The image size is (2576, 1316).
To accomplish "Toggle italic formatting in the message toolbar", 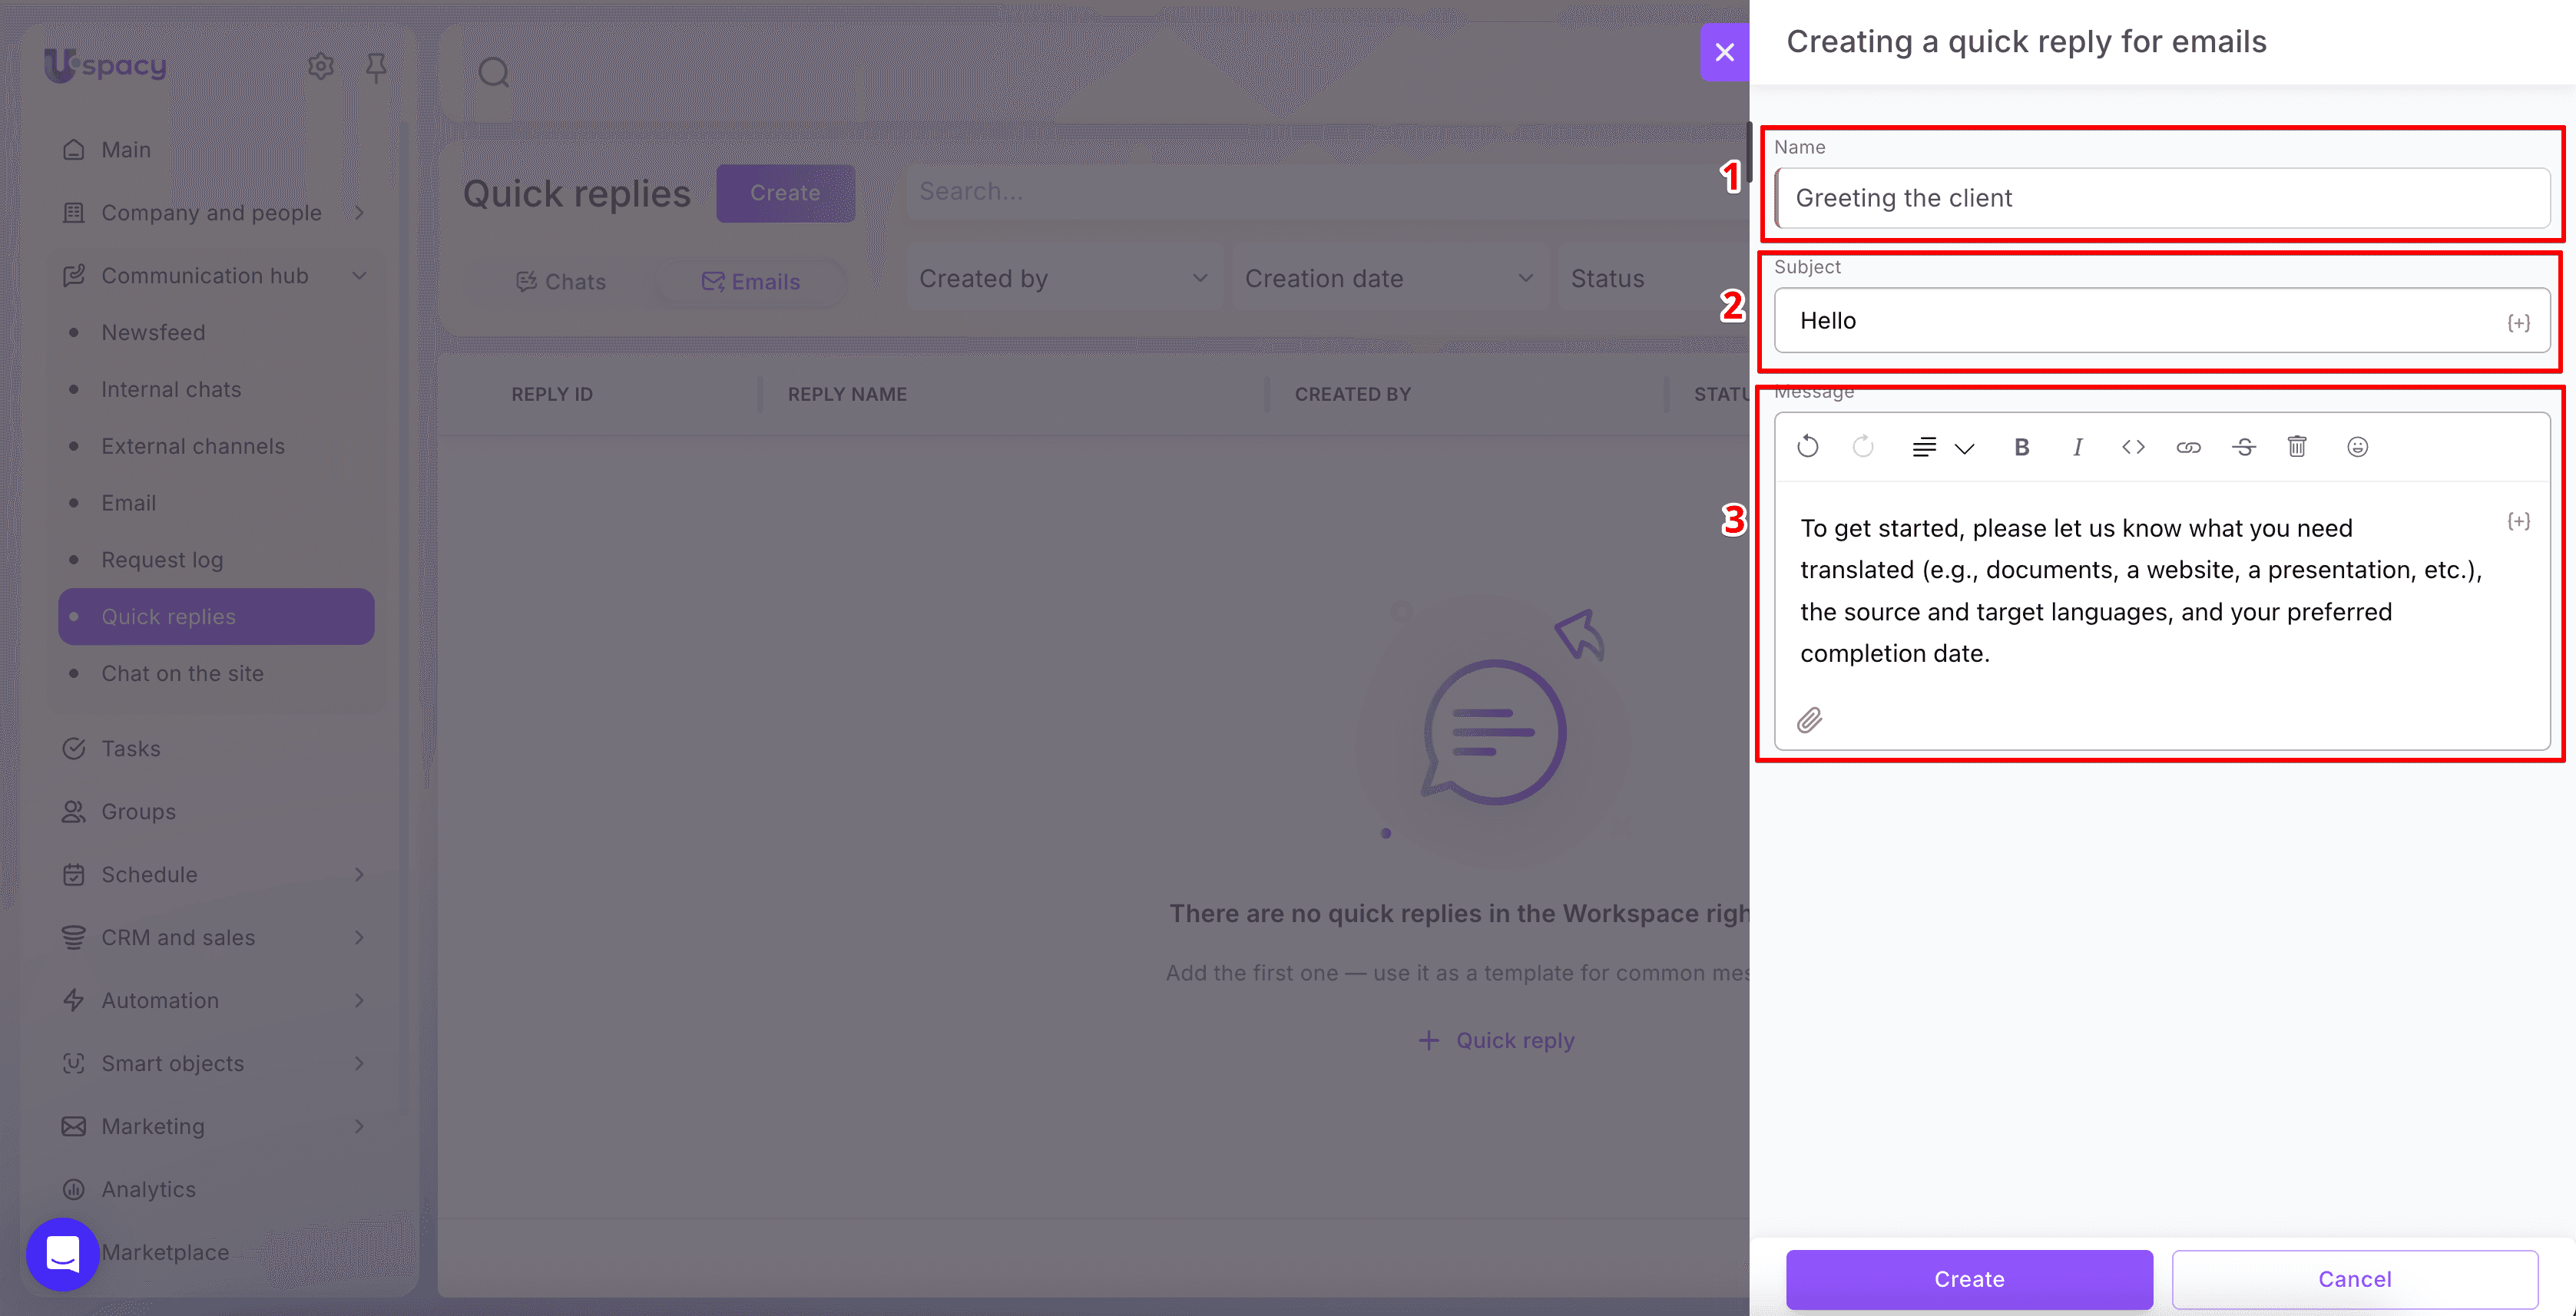I will pos(2077,447).
